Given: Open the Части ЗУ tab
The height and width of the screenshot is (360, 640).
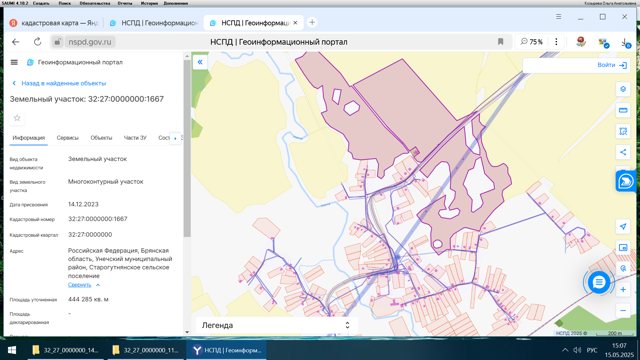Looking at the screenshot, I should tap(135, 138).
